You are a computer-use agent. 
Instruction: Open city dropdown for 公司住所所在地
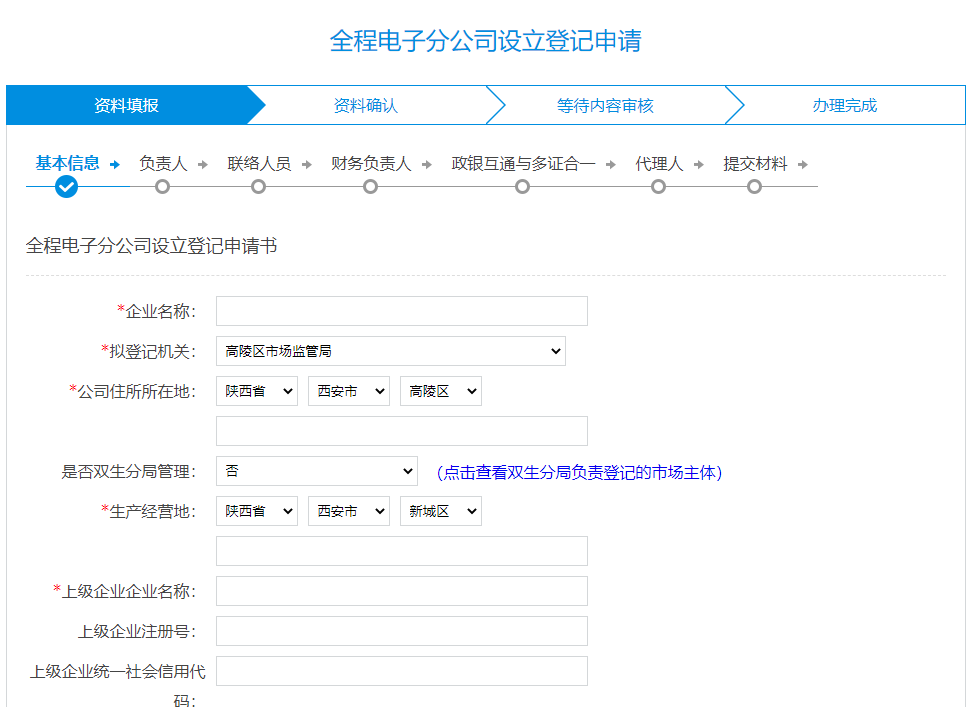[349, 391]
